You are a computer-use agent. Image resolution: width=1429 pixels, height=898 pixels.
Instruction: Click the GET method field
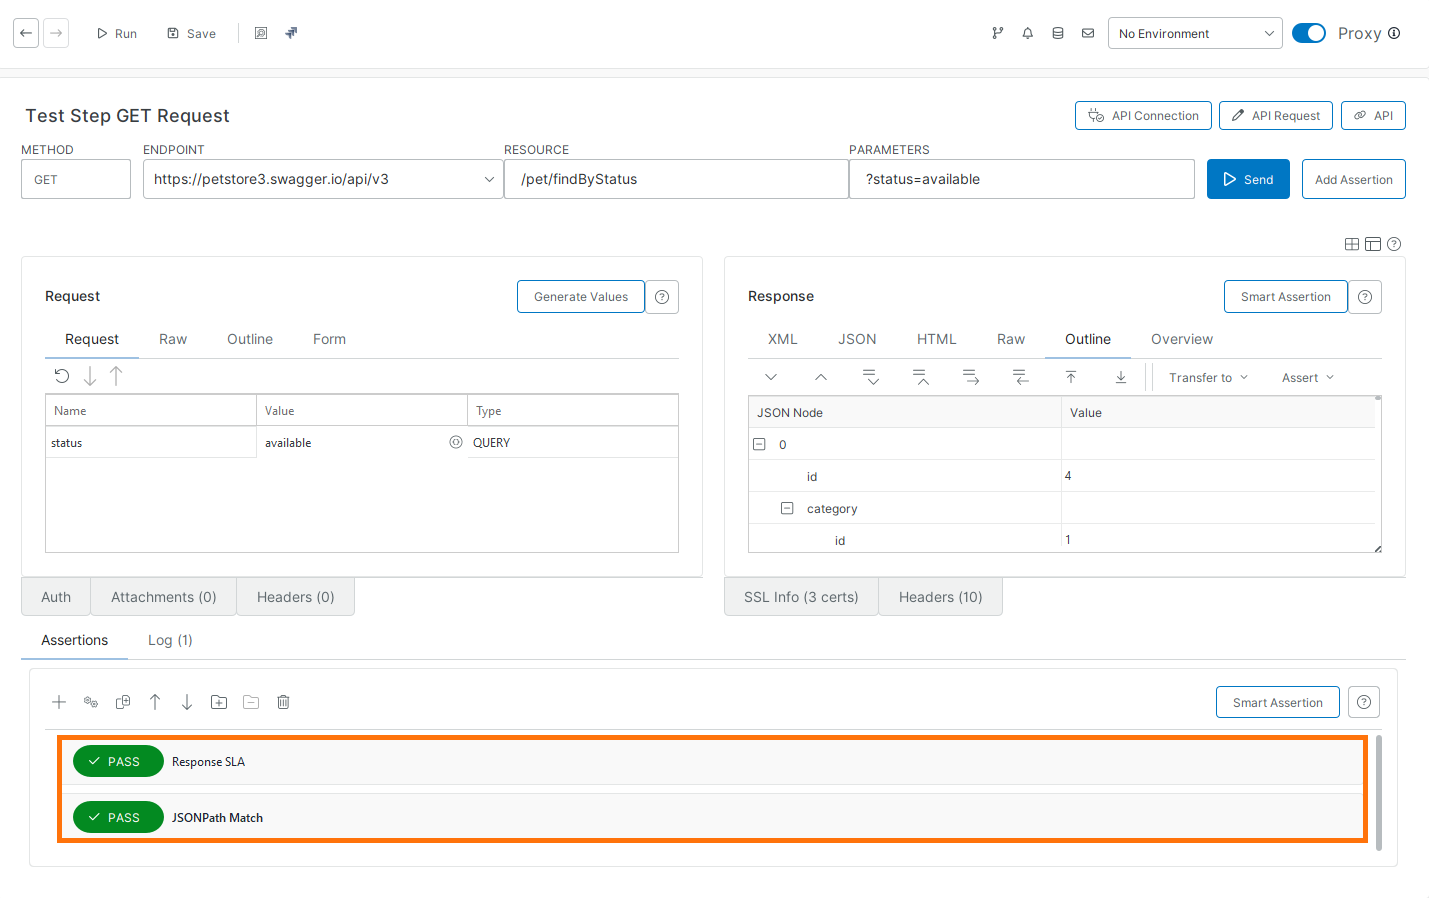[76, 179]
